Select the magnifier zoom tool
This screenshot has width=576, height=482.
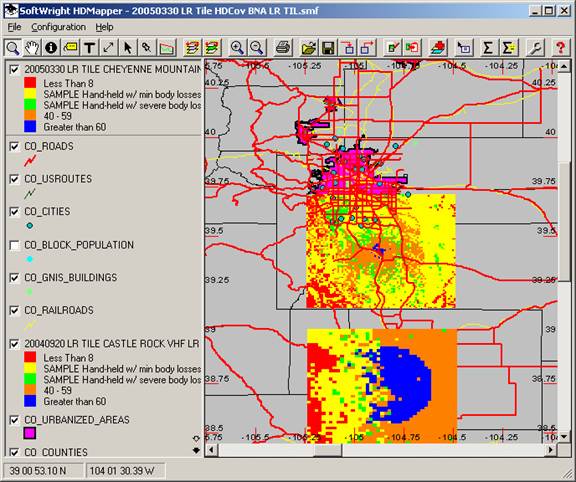12,48
